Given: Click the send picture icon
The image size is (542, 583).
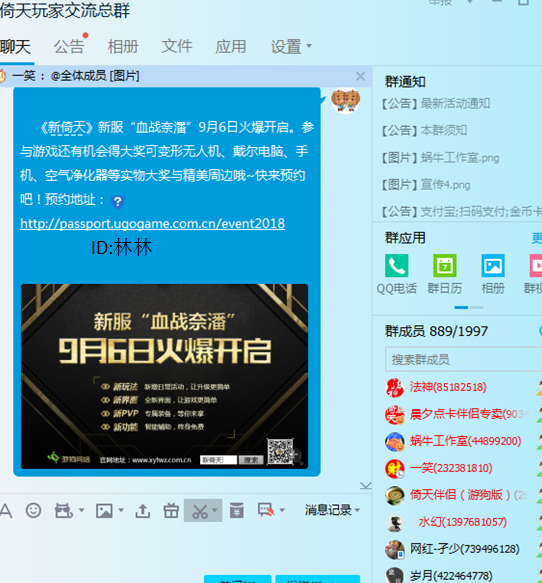Looking at the screenshot, I should point(104,510).
